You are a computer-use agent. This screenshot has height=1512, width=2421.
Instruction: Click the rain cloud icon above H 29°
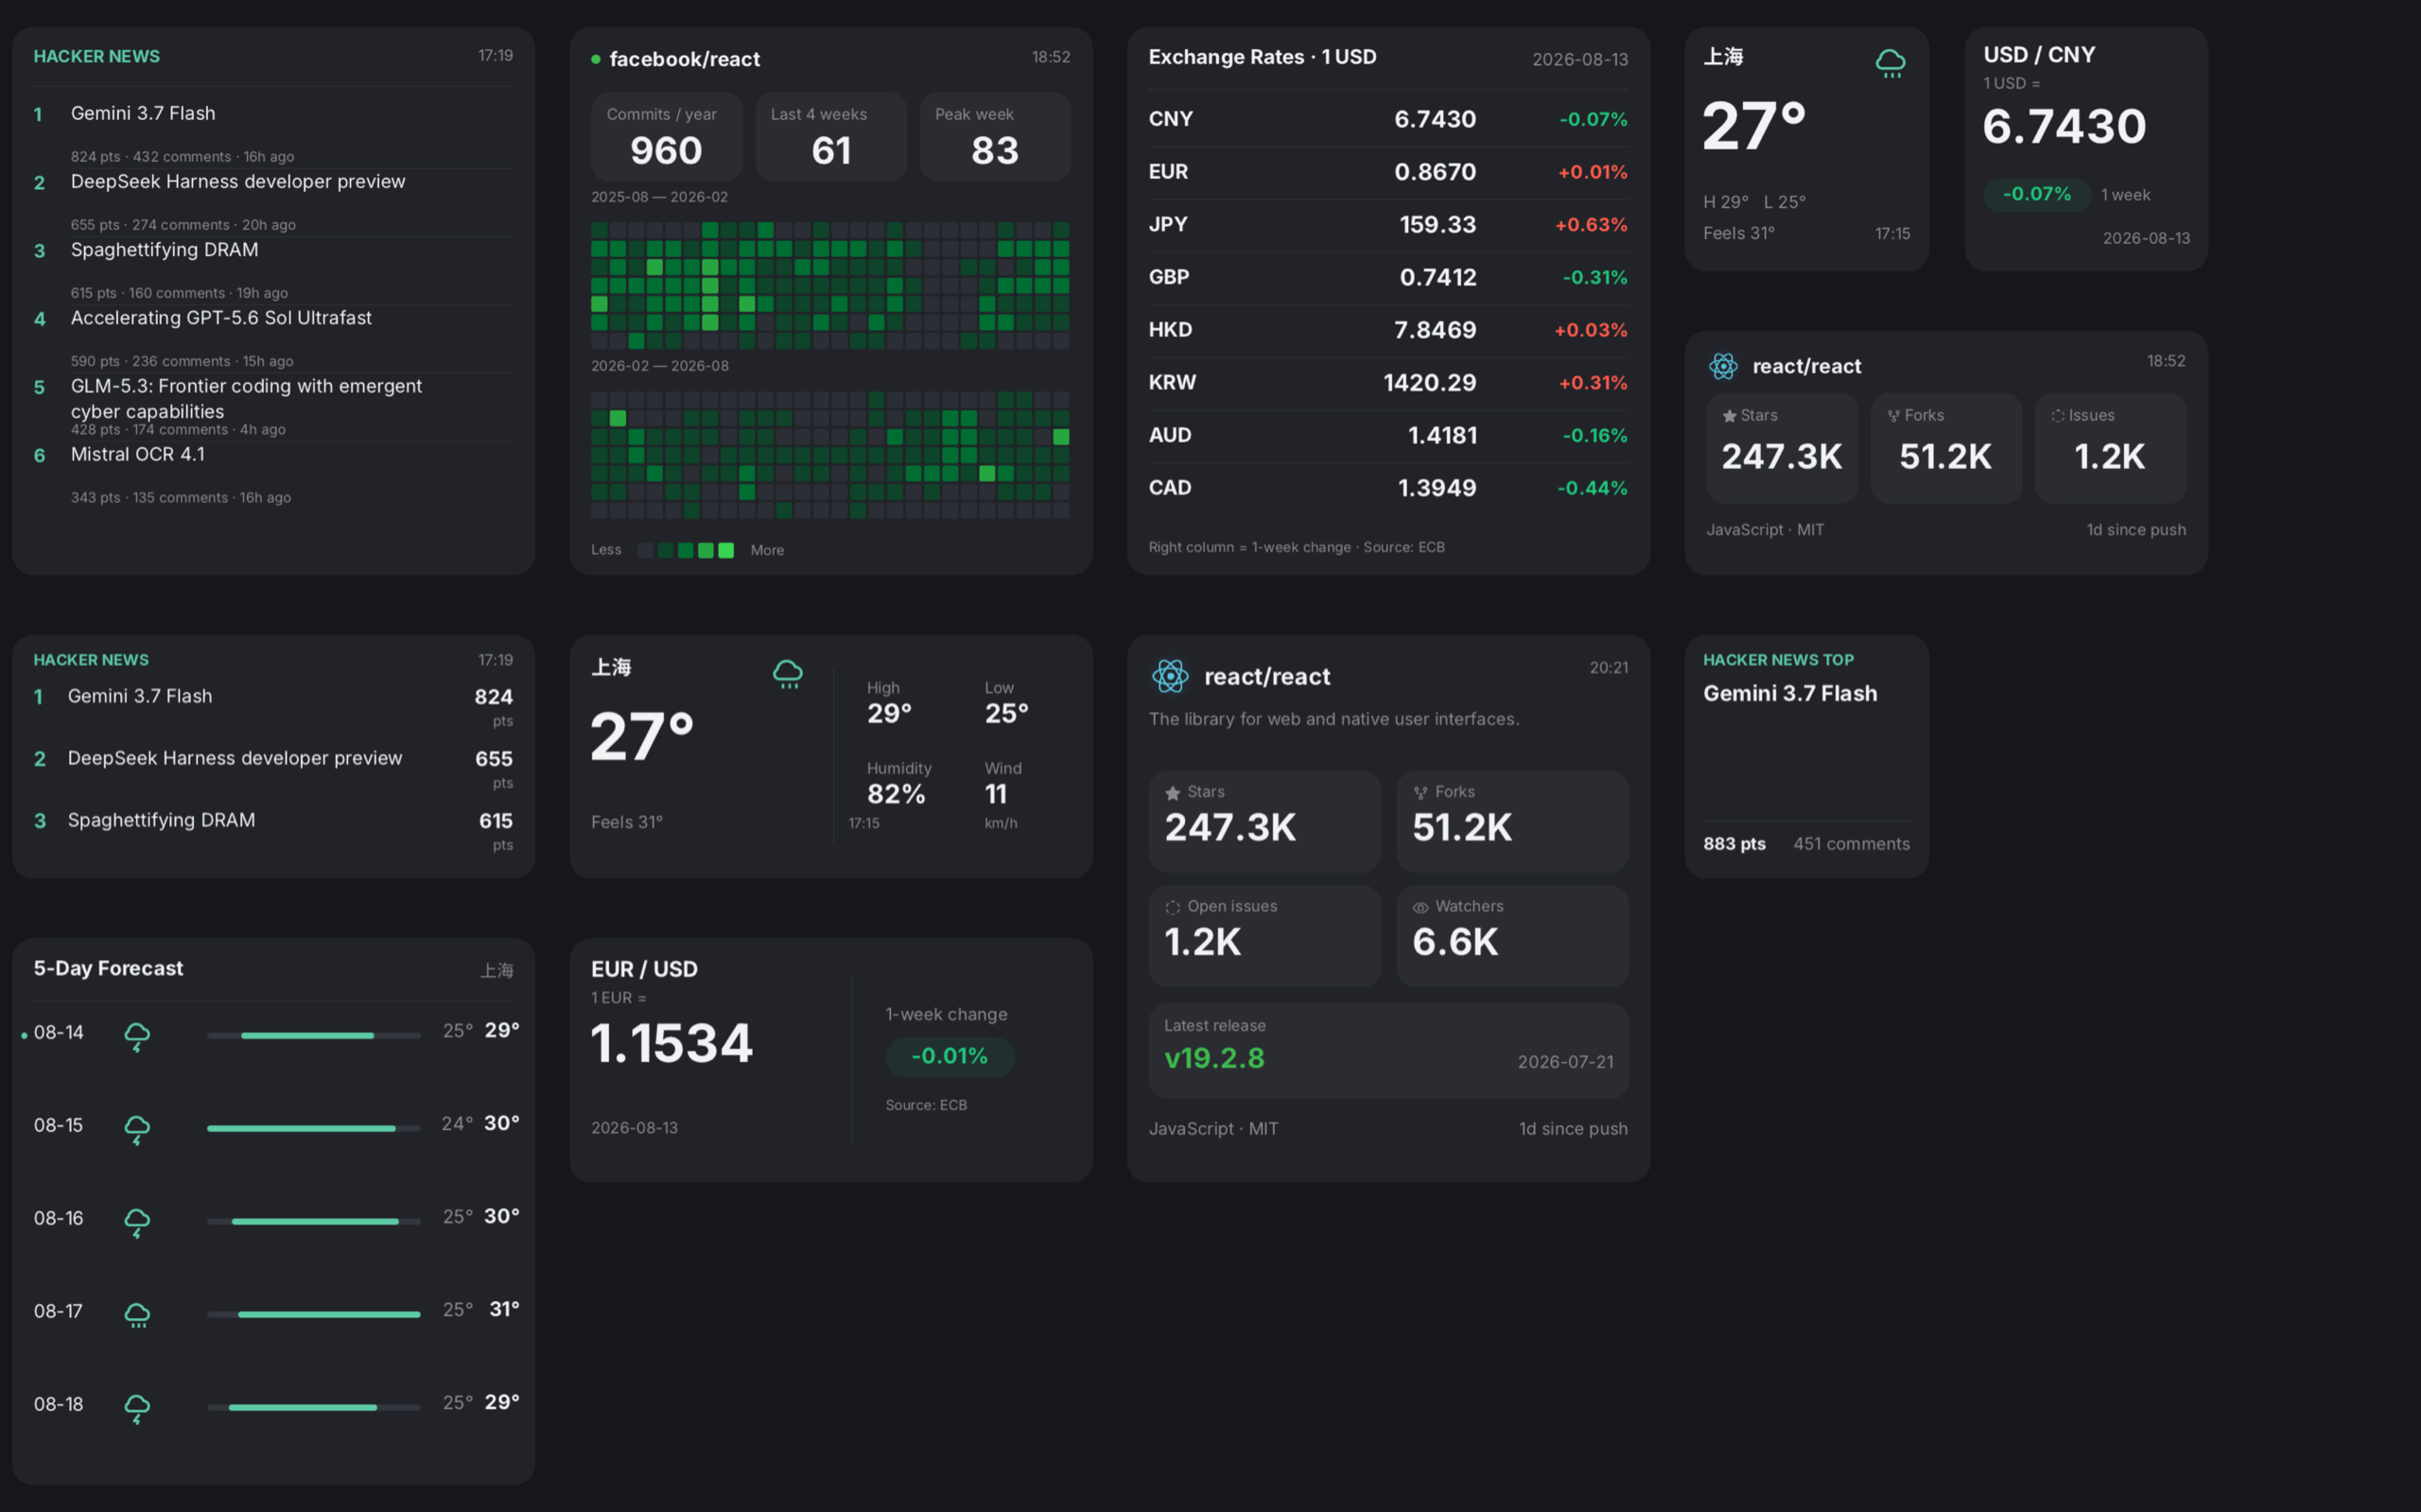tap(1890, 64)
